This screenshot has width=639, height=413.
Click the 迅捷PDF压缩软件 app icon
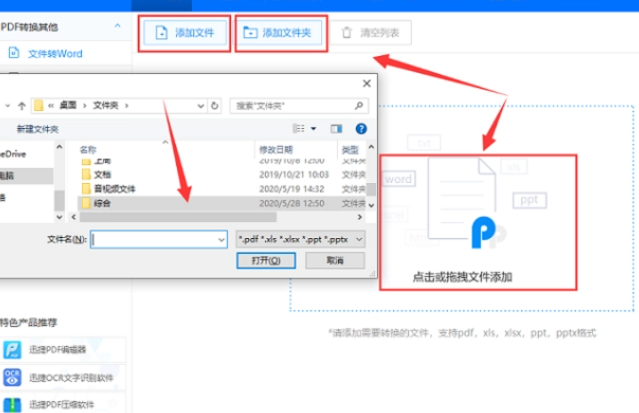[x=12, y=405]
